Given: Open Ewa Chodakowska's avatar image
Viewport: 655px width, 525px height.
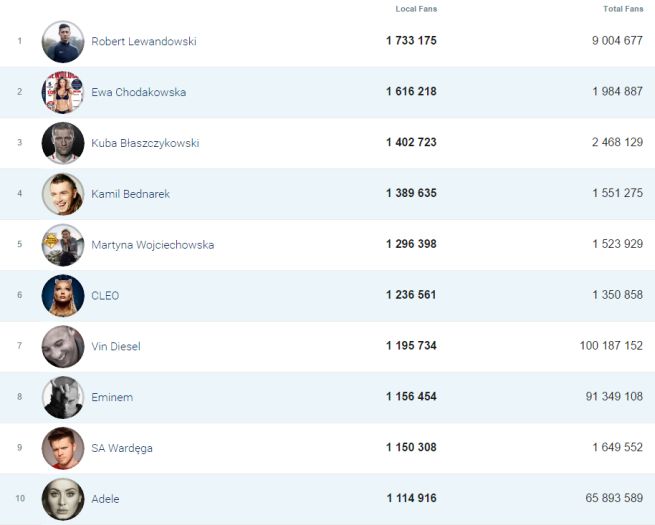Looking at the screenshot, I should click(x=63, y=93).
